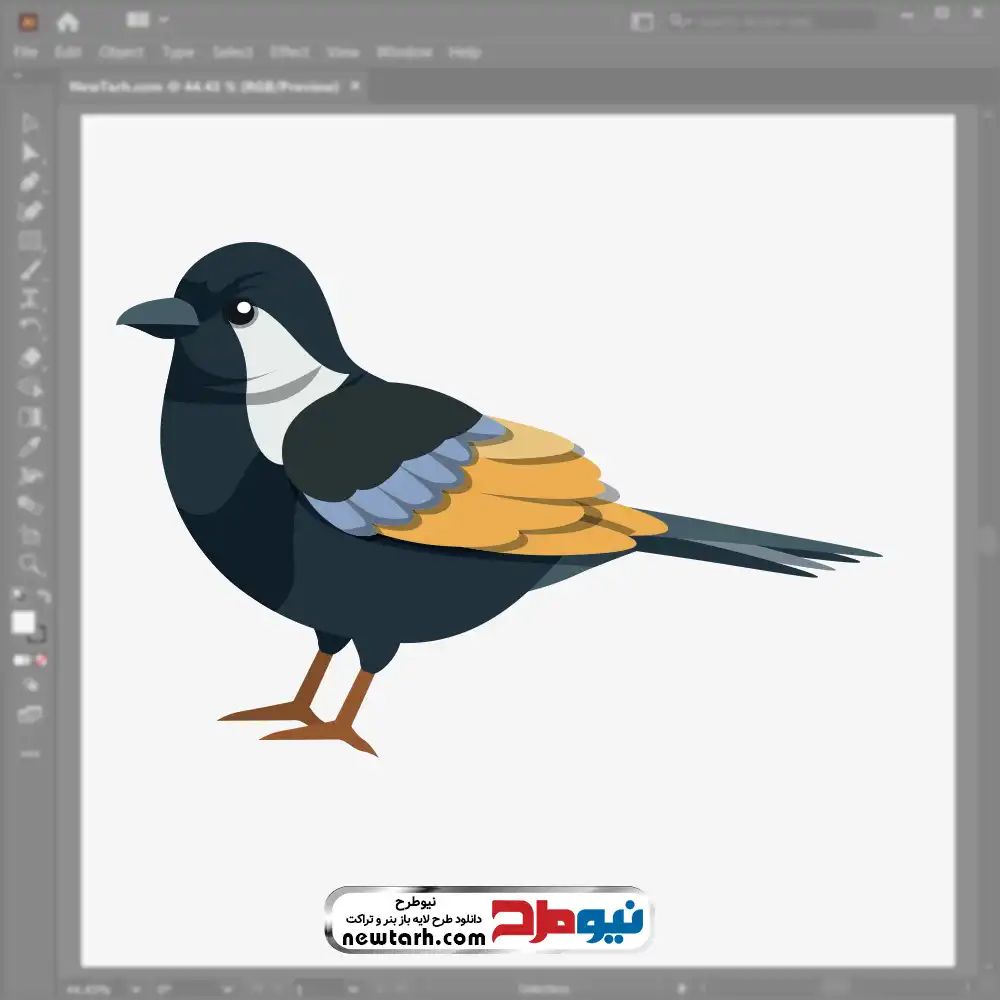
Task: Open the Window menu
Action: click(x=404, y=52)
